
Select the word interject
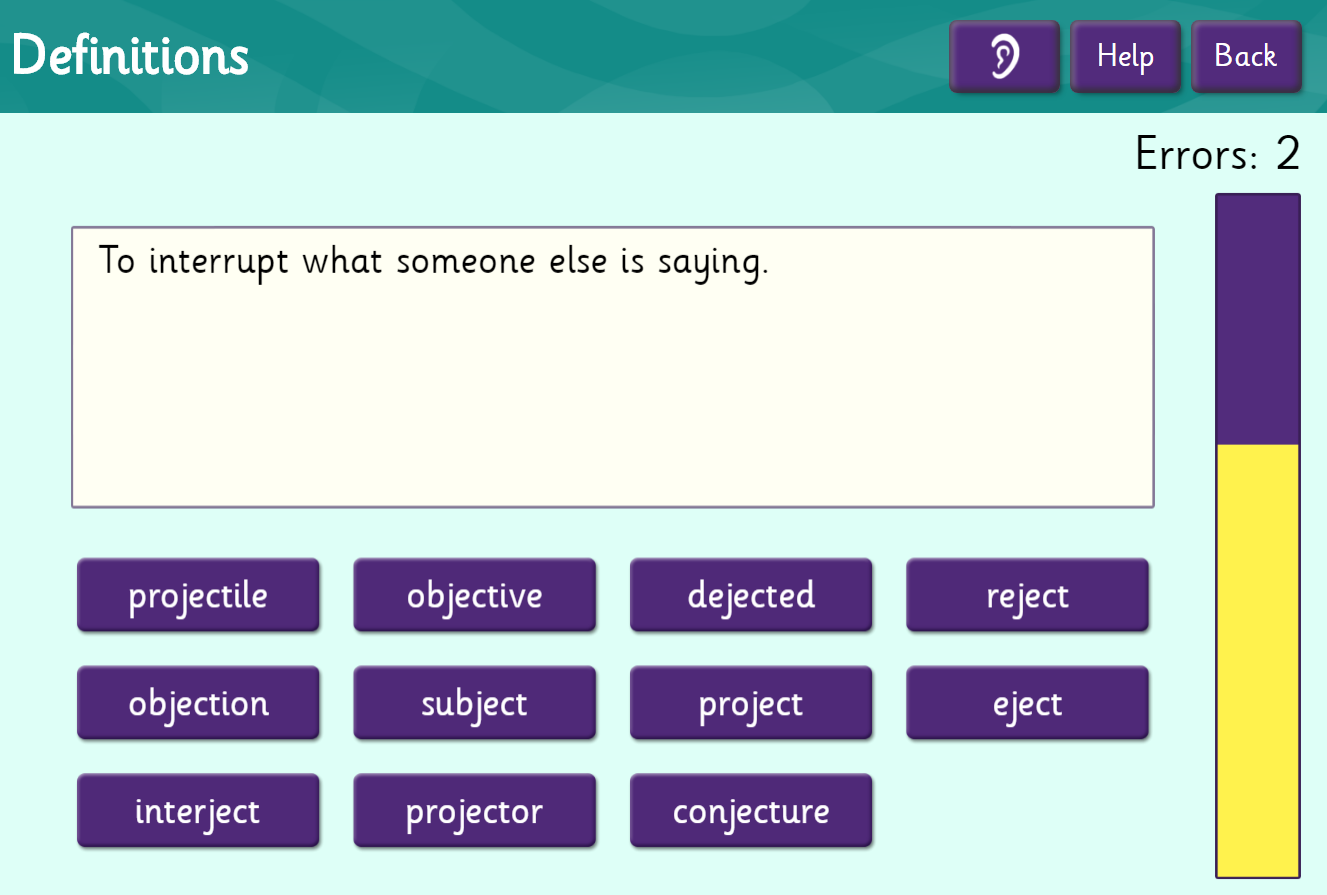click(198, 810)
